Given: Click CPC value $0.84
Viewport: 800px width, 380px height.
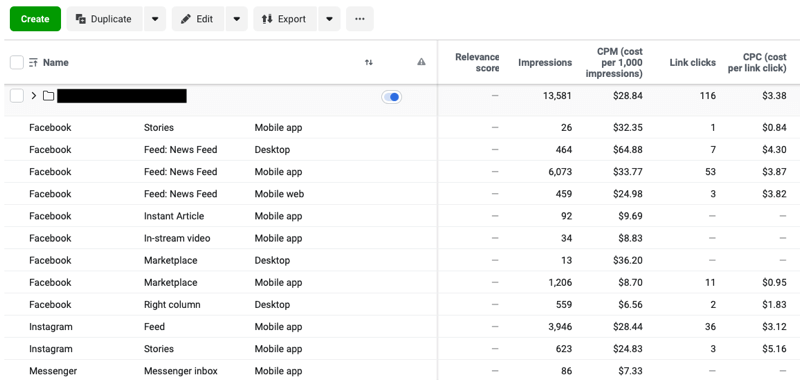Looking at the screenshot, I should point(773,128).
